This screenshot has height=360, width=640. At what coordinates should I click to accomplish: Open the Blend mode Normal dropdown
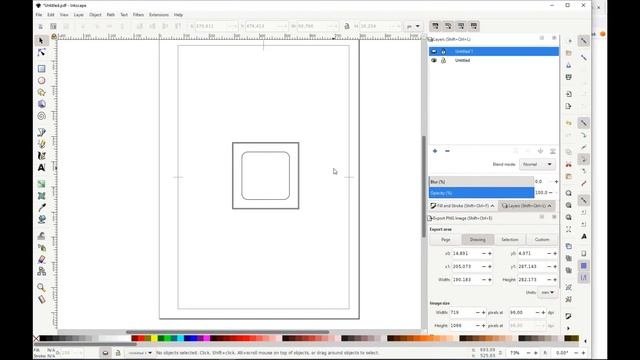coord(537,164)
